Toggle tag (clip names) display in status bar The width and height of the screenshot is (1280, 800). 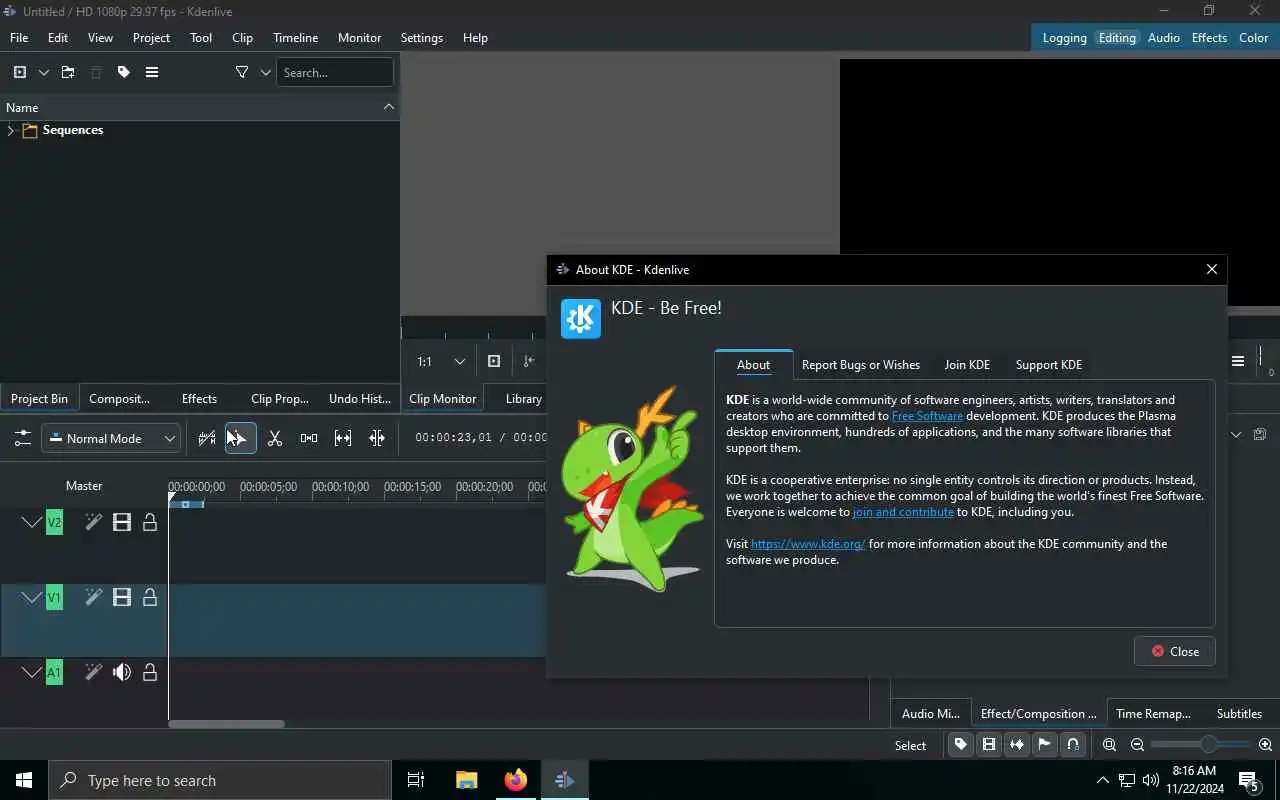coord(961,744)
